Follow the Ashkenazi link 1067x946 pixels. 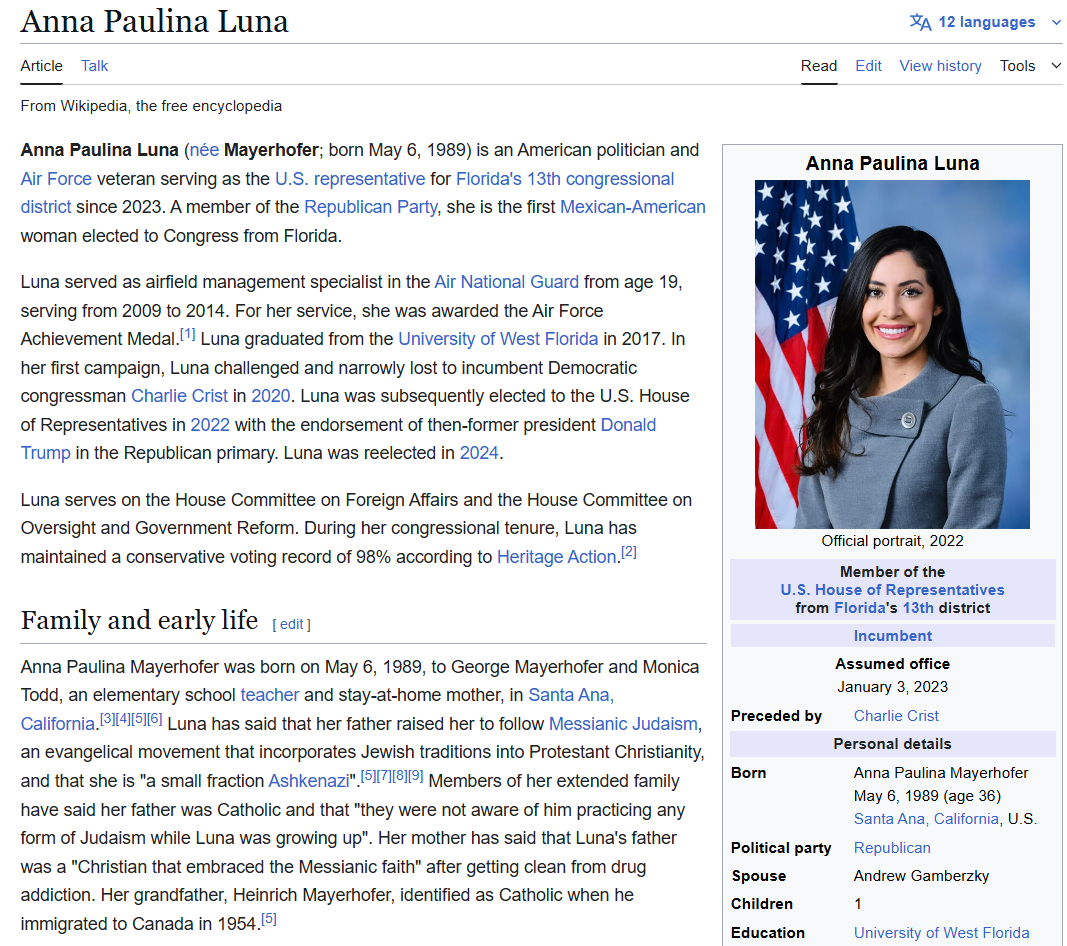pos(309,781)
